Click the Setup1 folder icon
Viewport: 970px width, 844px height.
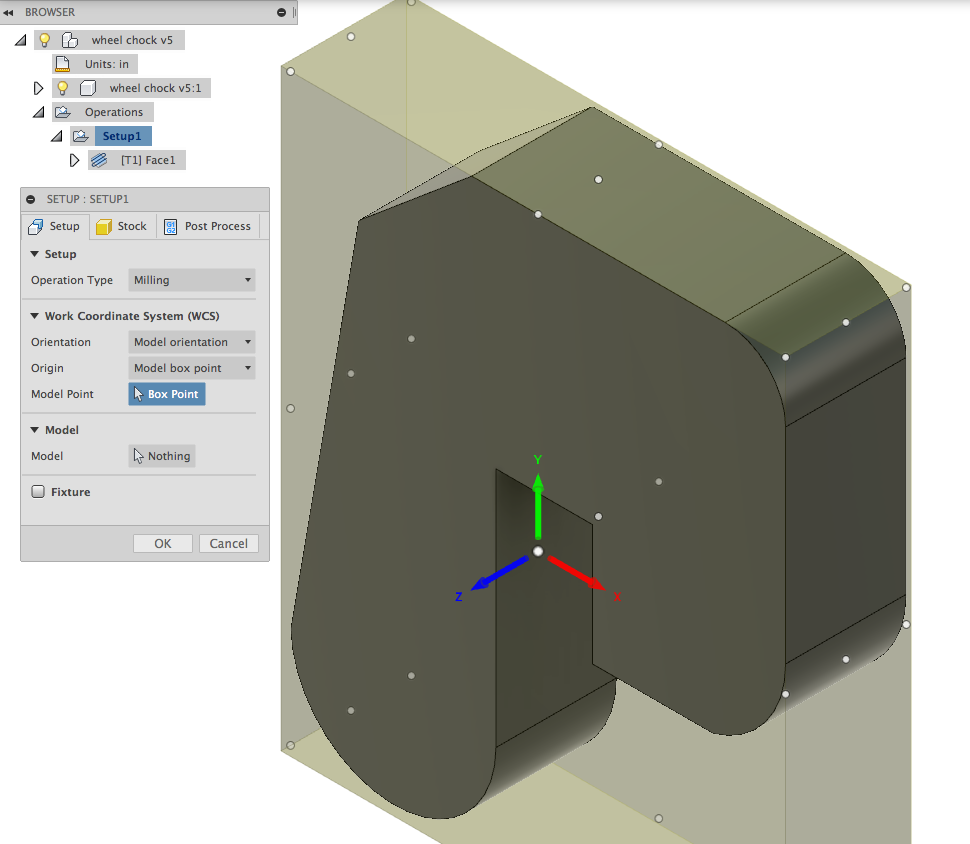click(80, 136)
